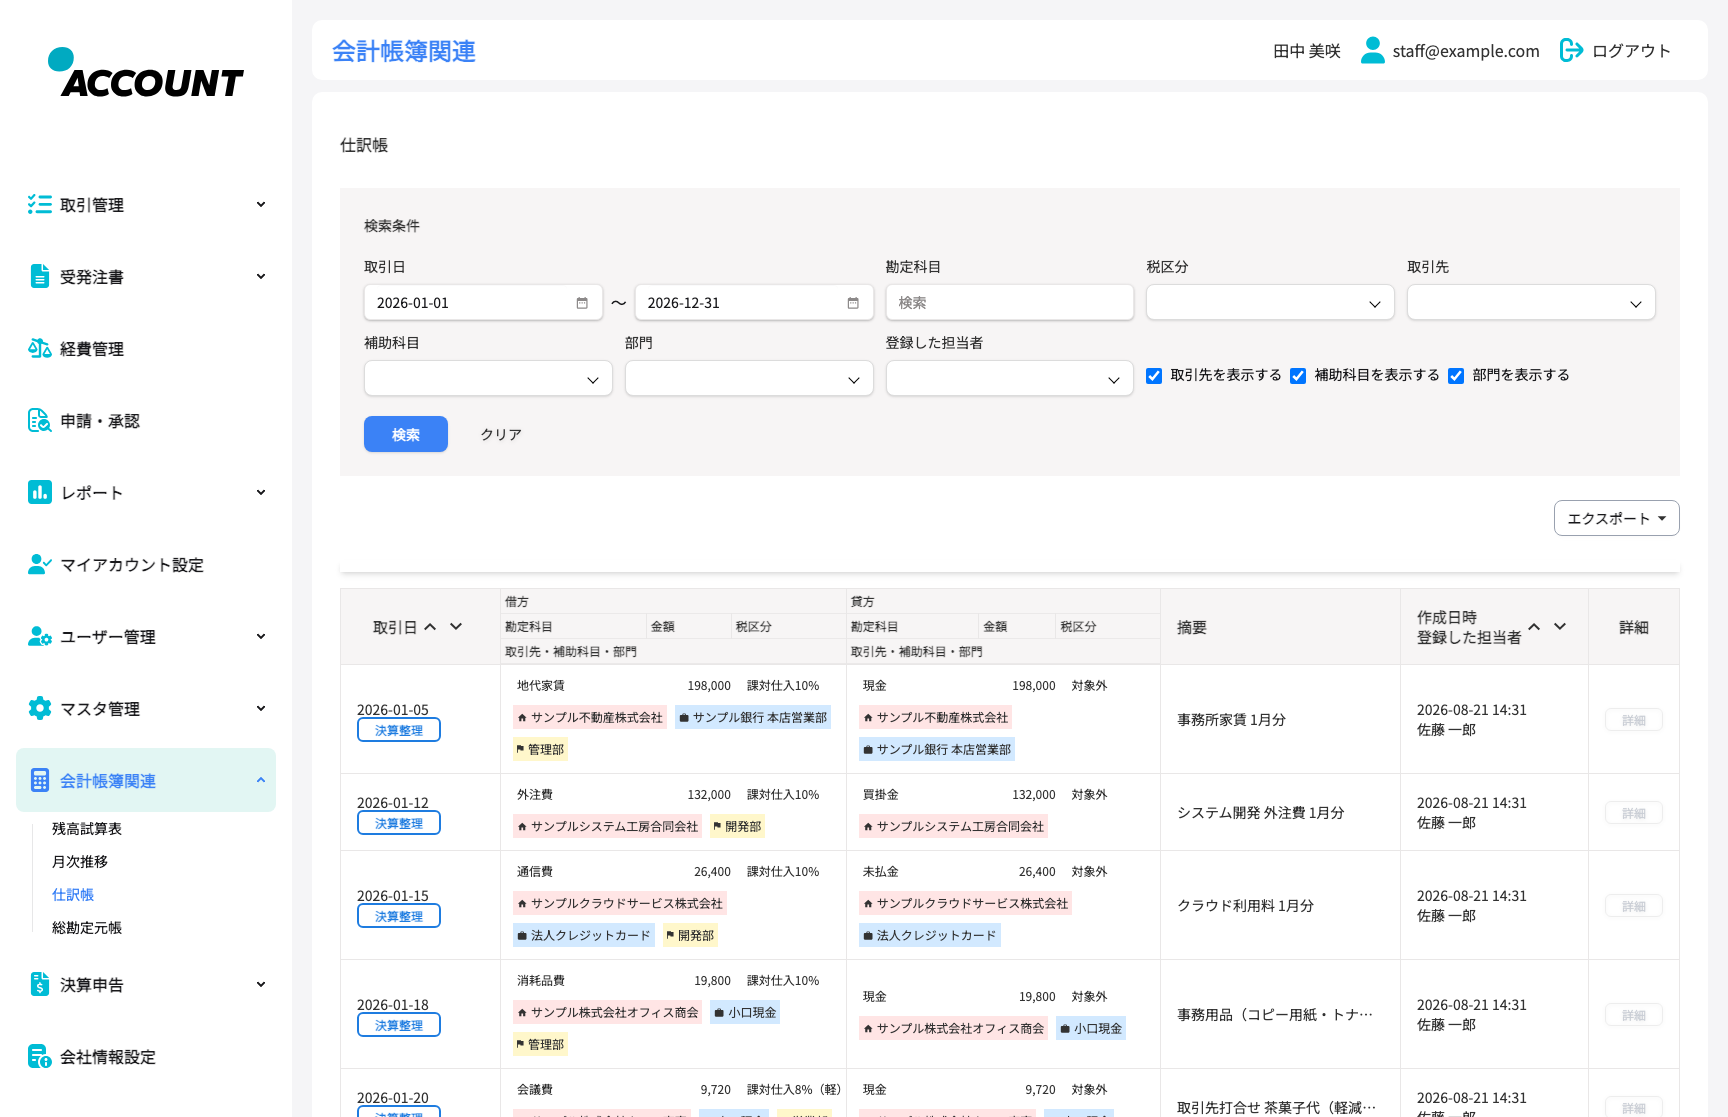Click the 経費管理 scales icon

[40, 349]
